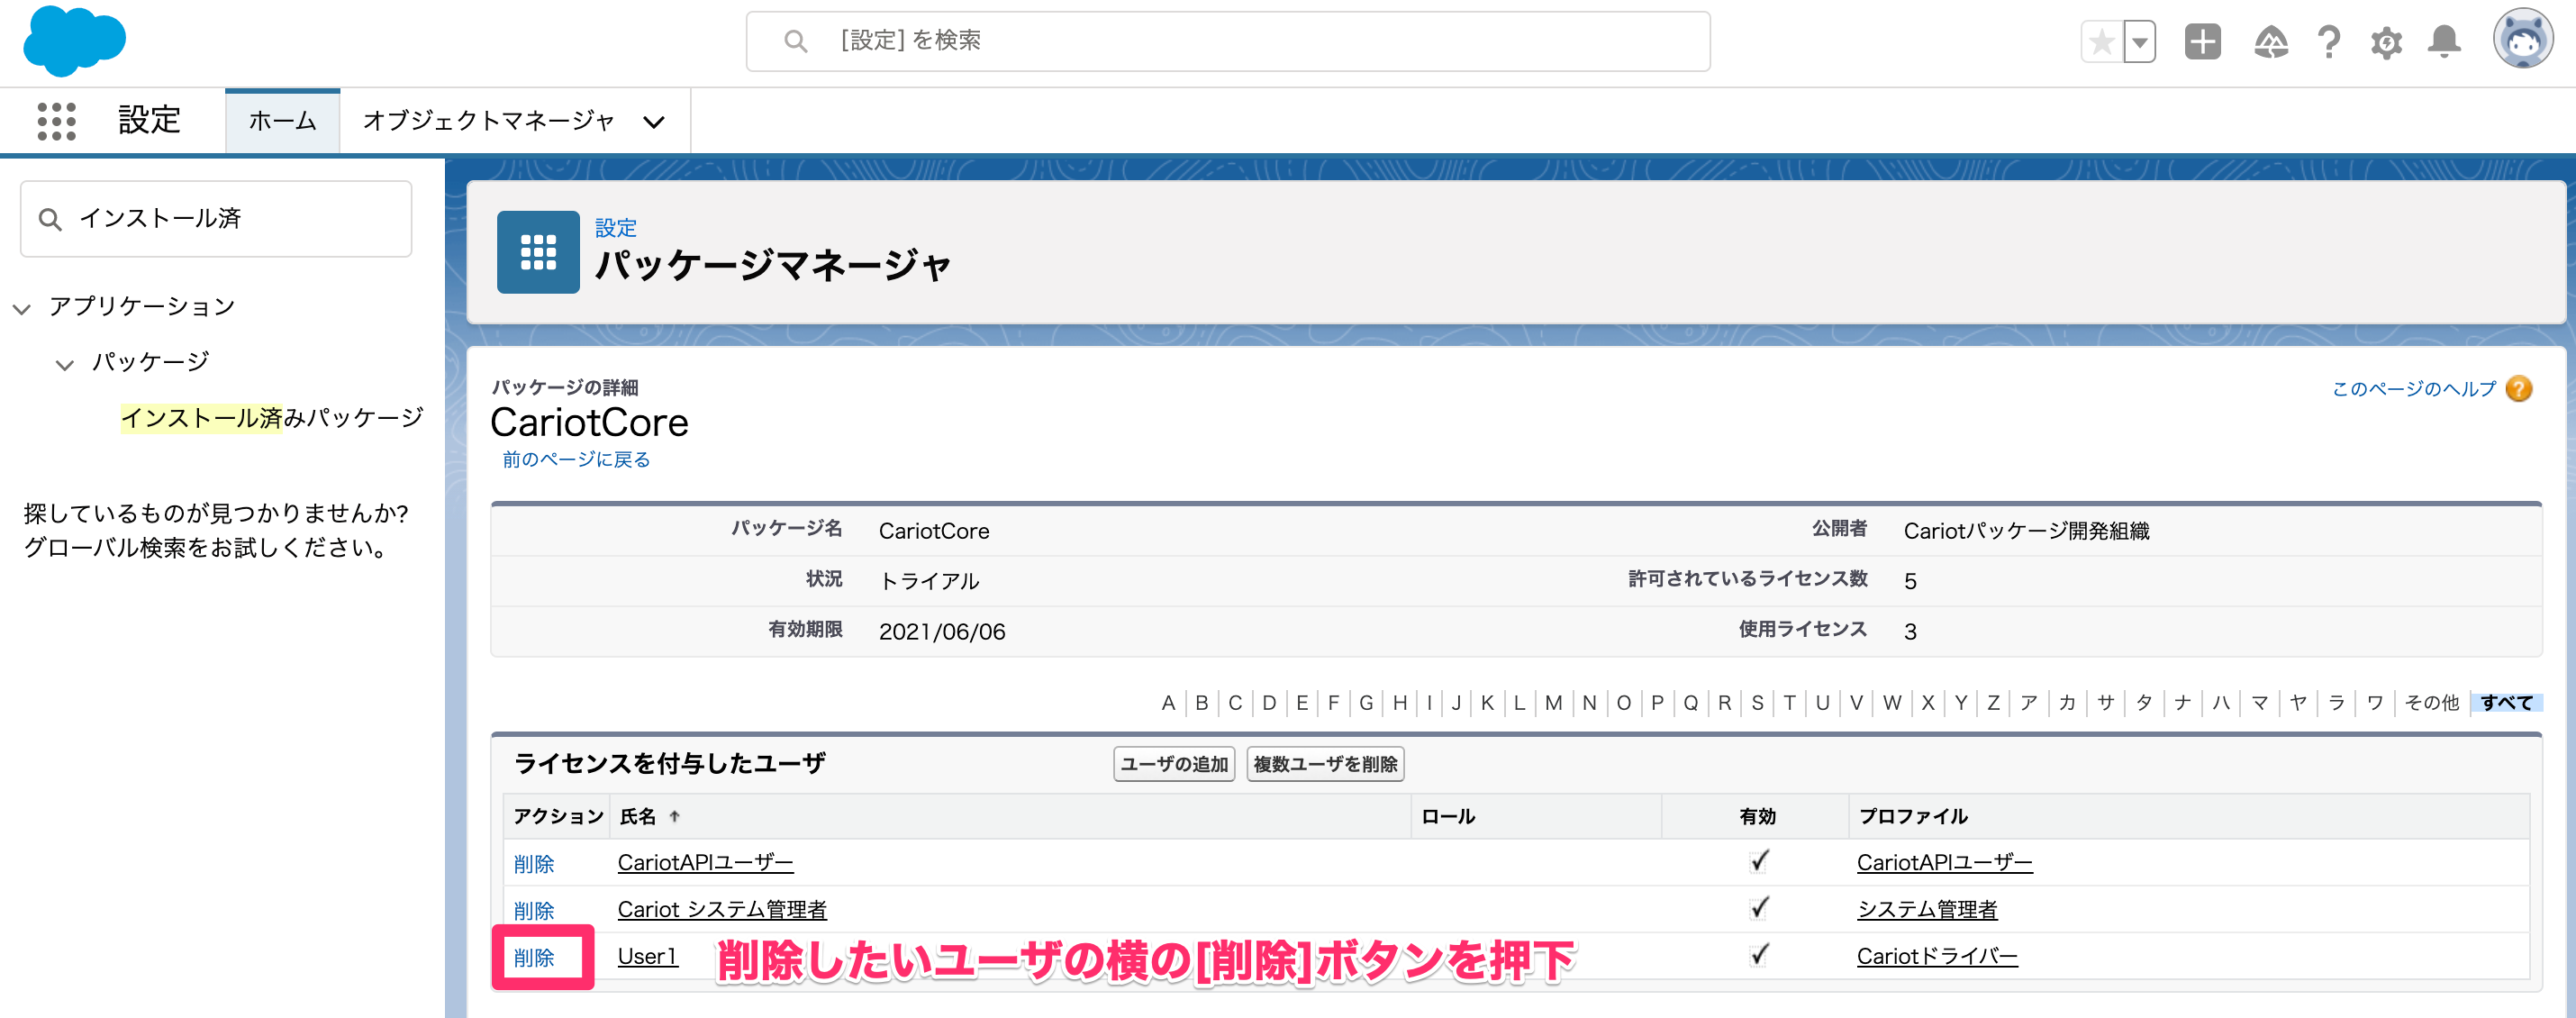Image resolution: width=2576 pixels, height=1018 pixels.
Task: Open このページのヘルプ link
Action: click(2413, 388)
